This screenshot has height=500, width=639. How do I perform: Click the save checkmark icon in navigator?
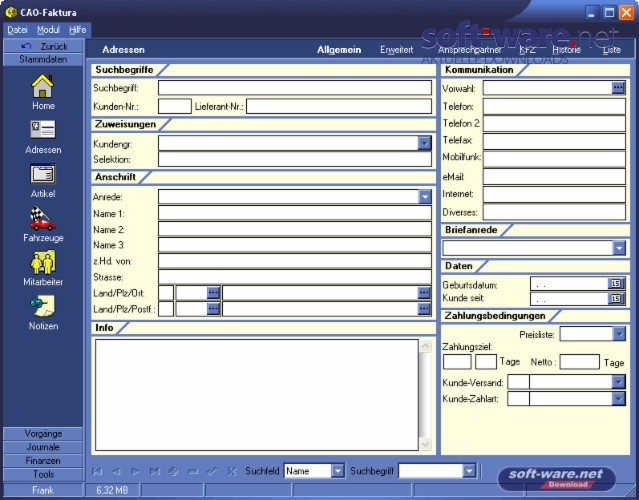pos(212,471)
